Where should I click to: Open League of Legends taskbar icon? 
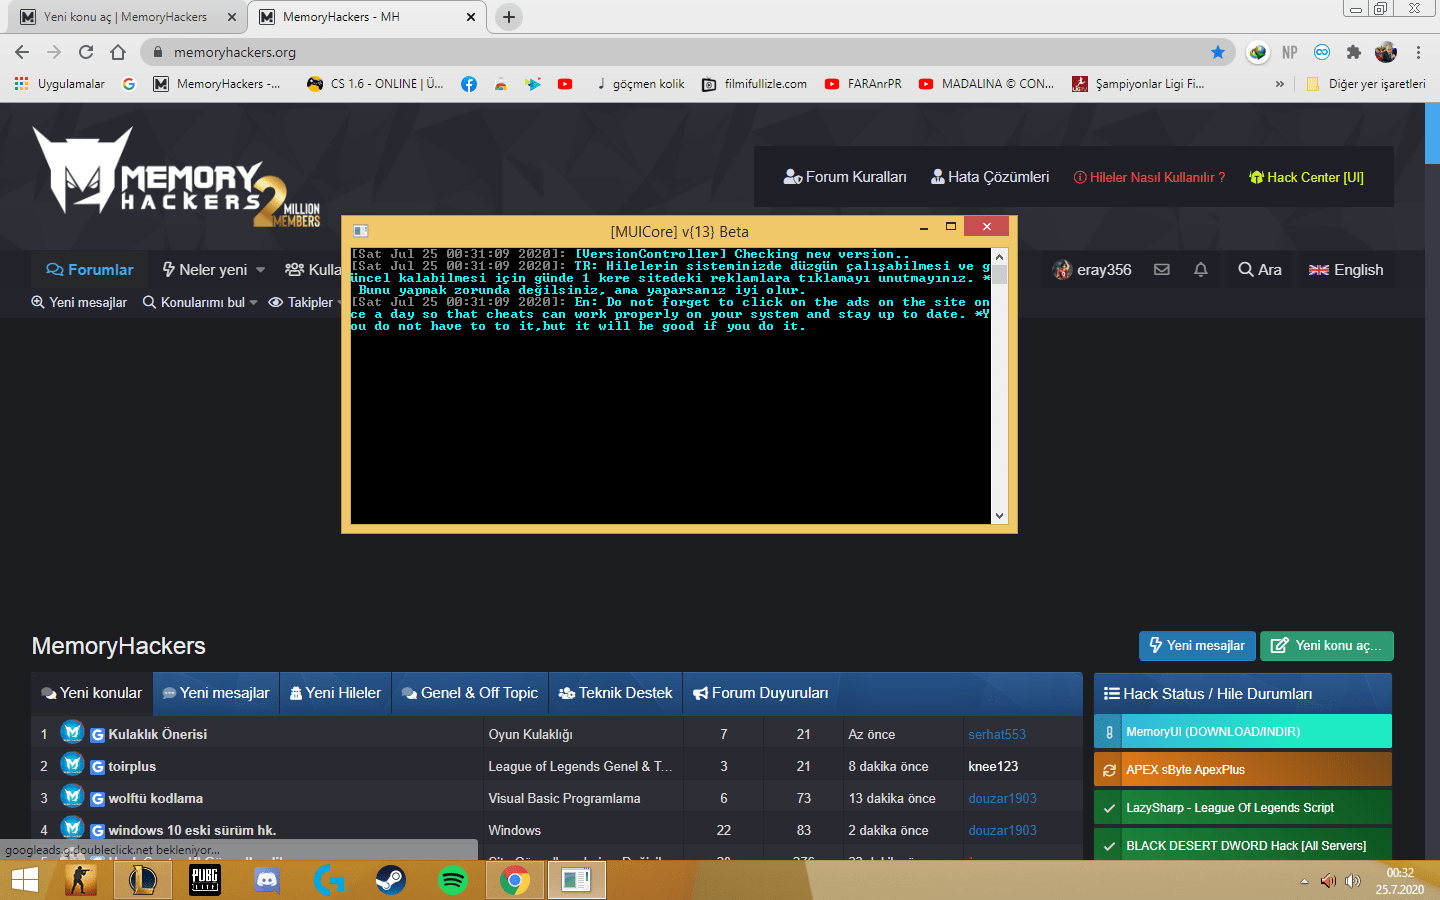coord(143,880)
